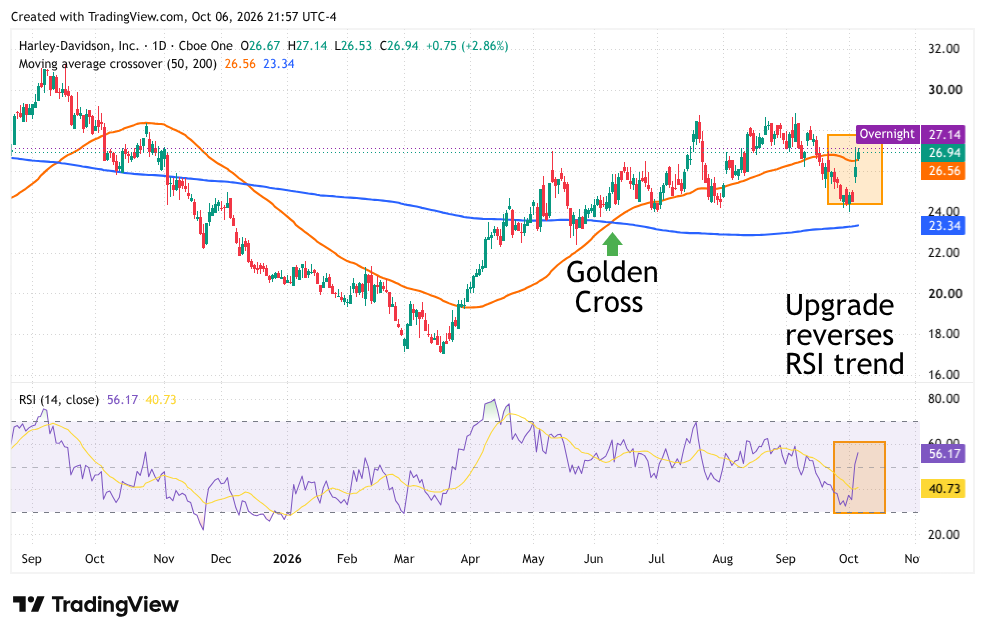Click the Upgrade reverses RSI trend annotation
This screenshot has width=985, height=636.
(x=844, y=335)
